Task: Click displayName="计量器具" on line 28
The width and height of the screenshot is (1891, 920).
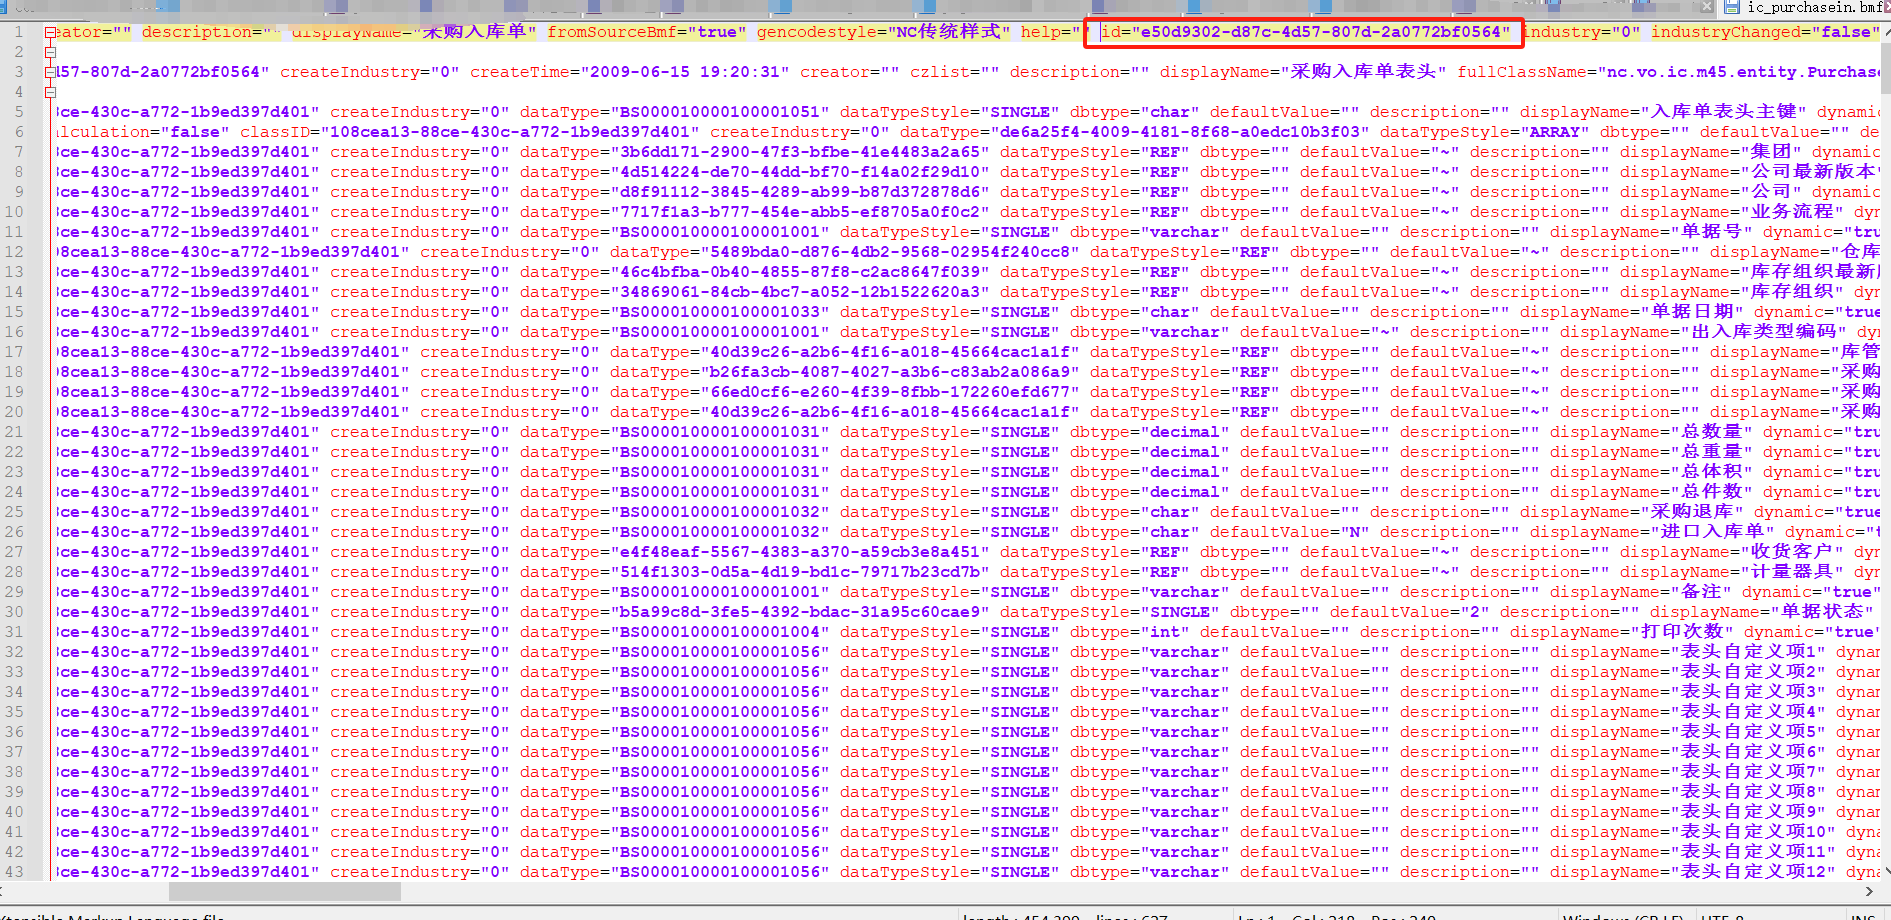Action: point(1732,572)
